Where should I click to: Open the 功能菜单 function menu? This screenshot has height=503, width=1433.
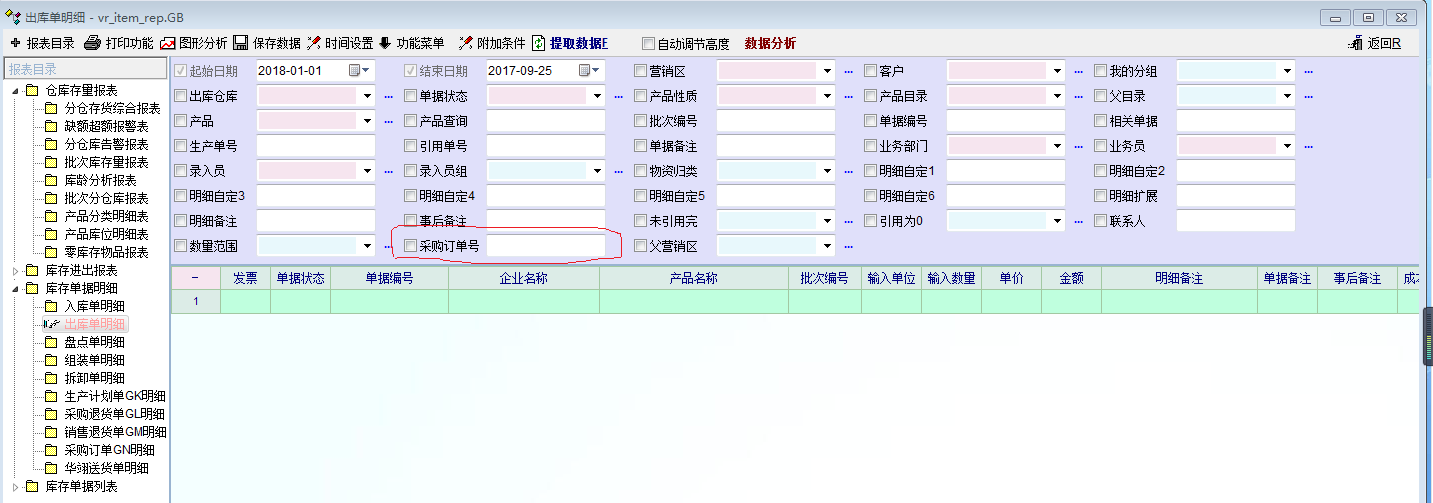click(x=385, y=43)
